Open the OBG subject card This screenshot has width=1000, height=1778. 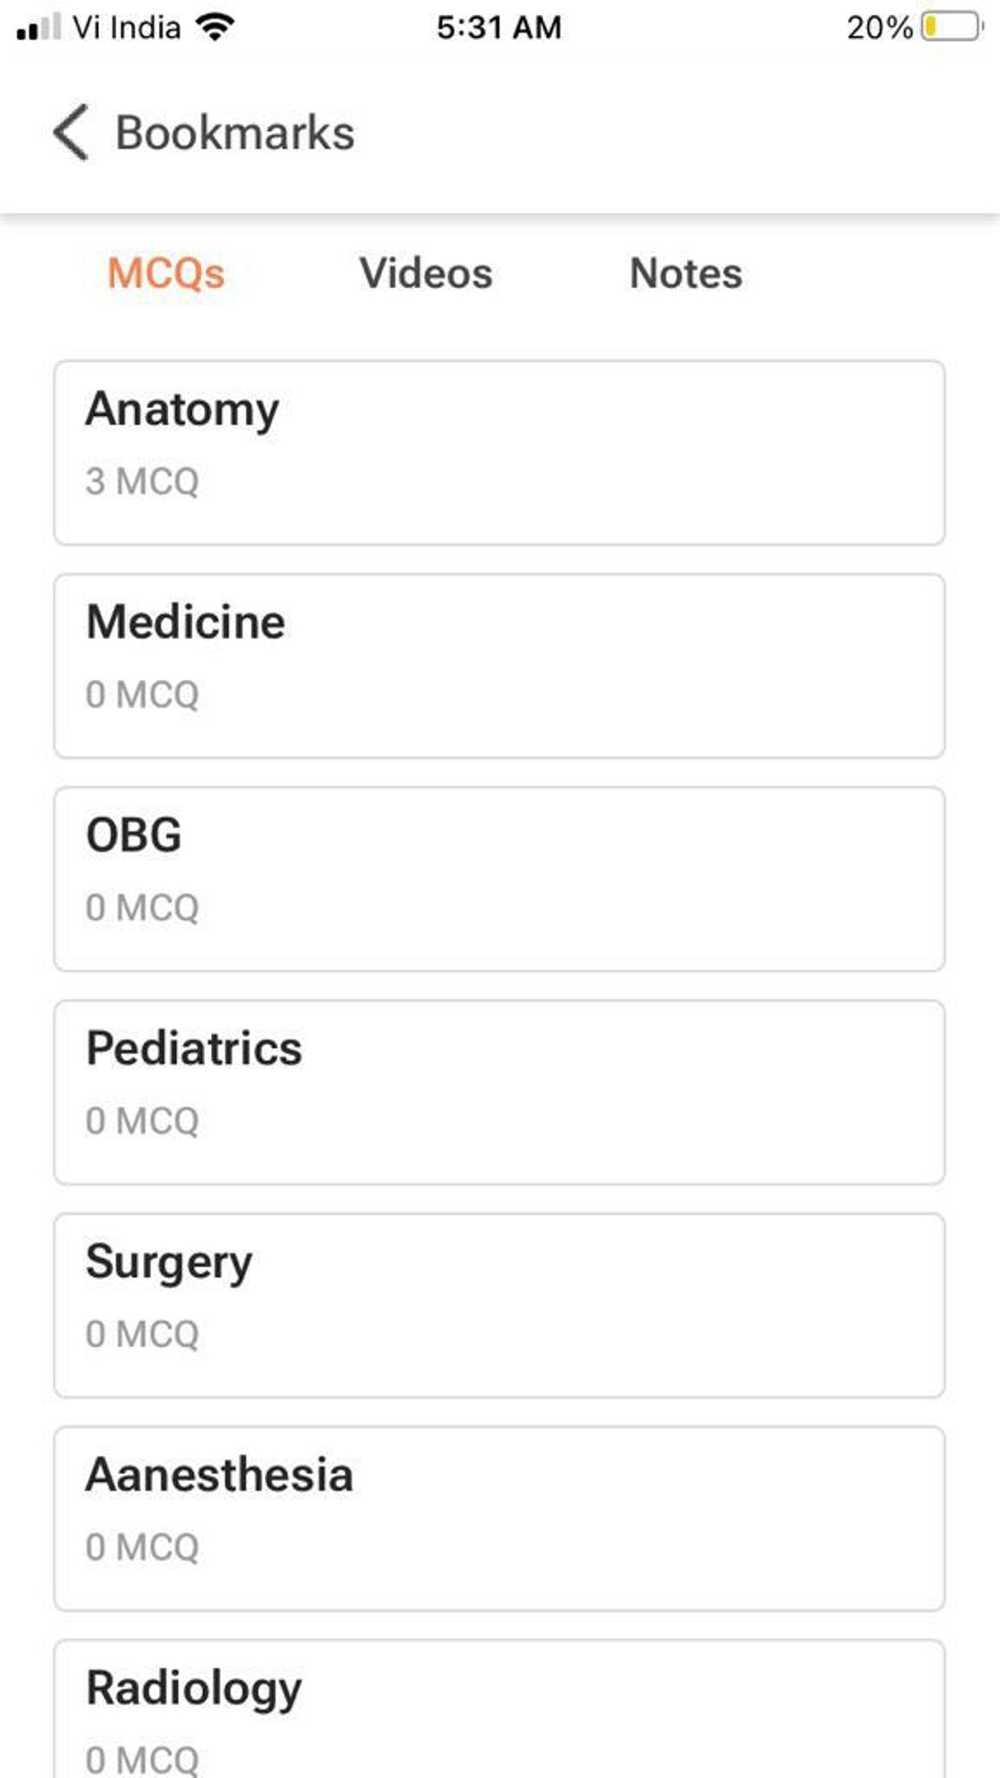coord(499,879)
